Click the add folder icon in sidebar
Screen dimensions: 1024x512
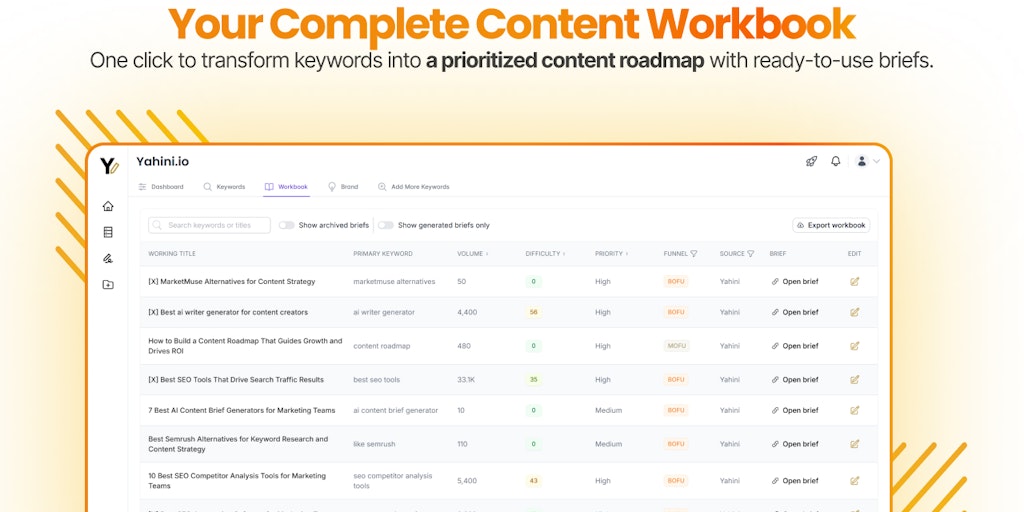(x=108, y=285)
